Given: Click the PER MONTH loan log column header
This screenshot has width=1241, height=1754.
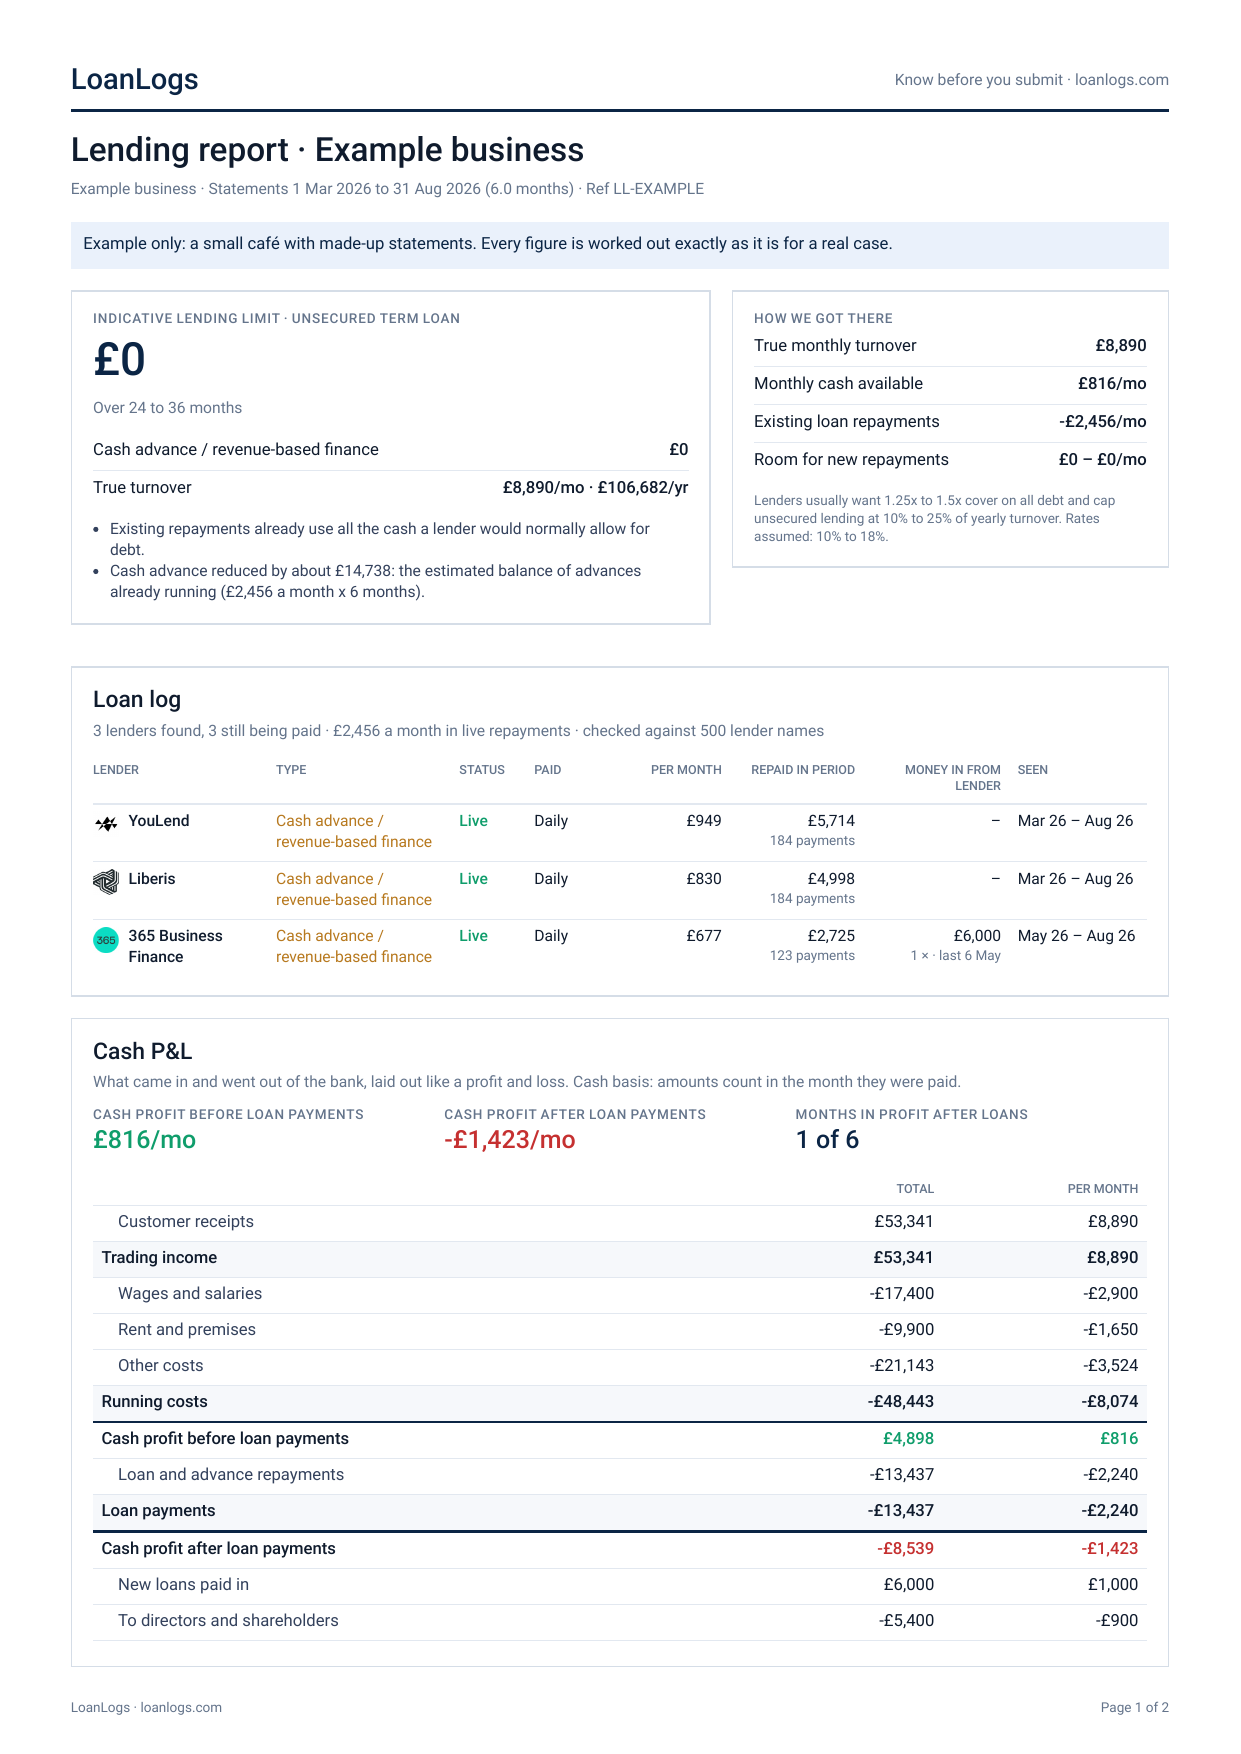Looking at the screenshot, I should pyautogui.click(x=686, y=770).
